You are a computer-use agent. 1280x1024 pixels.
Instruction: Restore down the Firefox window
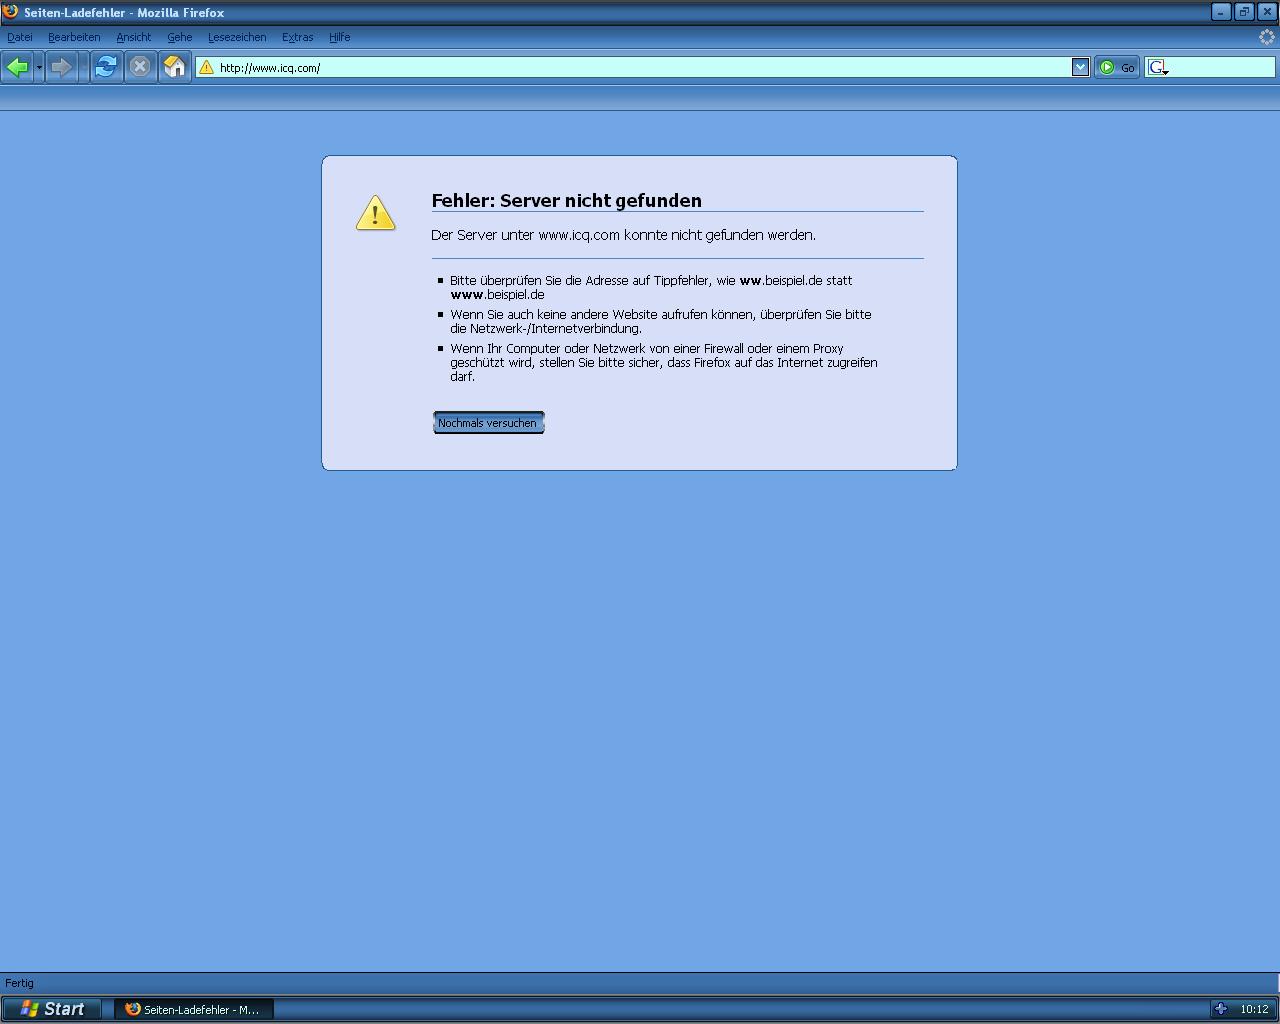pyautogui.click(x=1244, y=12)
